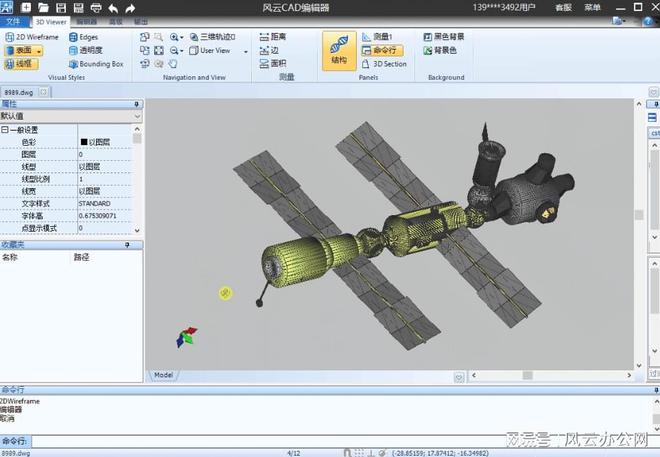The width and height of the screenshot is (660, 457).
Task: Select the 2D Wireframe visual style
Action: pyautogui.click(x=31, y=37)
